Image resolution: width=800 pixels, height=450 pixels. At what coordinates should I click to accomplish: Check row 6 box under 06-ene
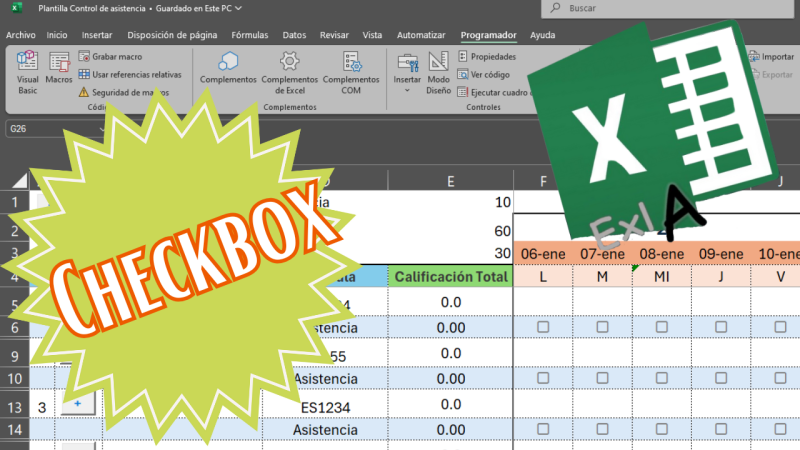pos(543,327)
